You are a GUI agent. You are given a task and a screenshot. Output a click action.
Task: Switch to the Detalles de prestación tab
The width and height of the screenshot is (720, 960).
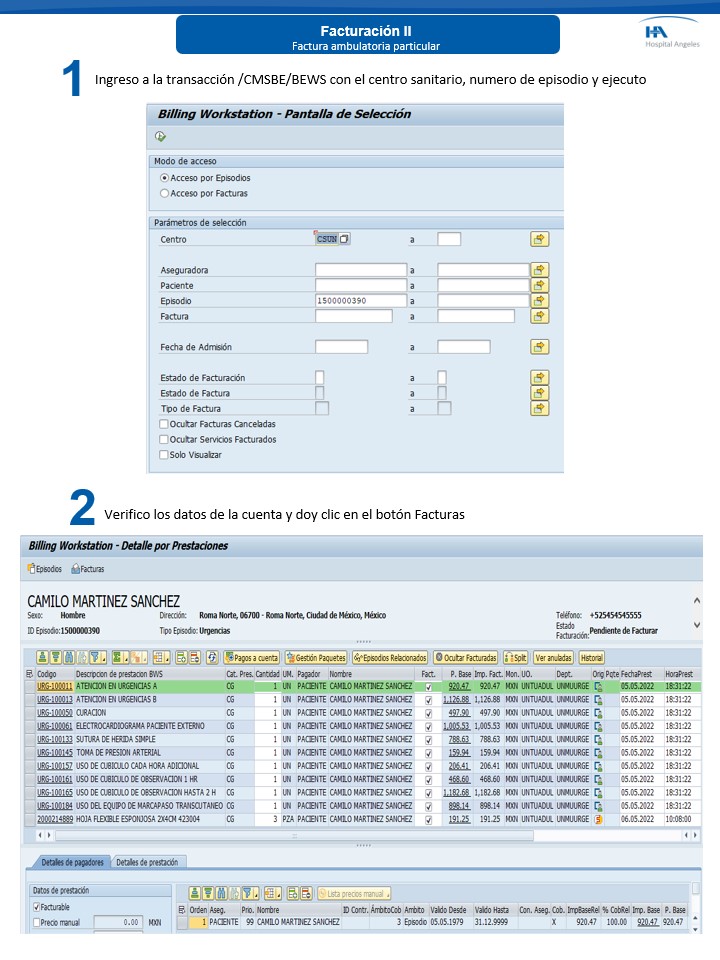click(x=149, y=862)
